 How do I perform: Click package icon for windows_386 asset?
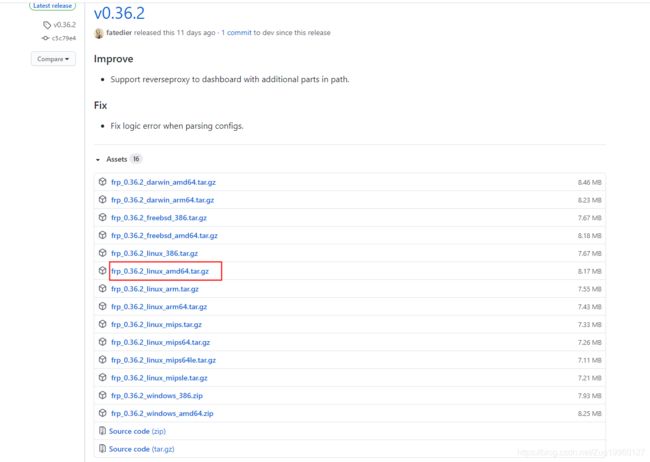point(102,396)
